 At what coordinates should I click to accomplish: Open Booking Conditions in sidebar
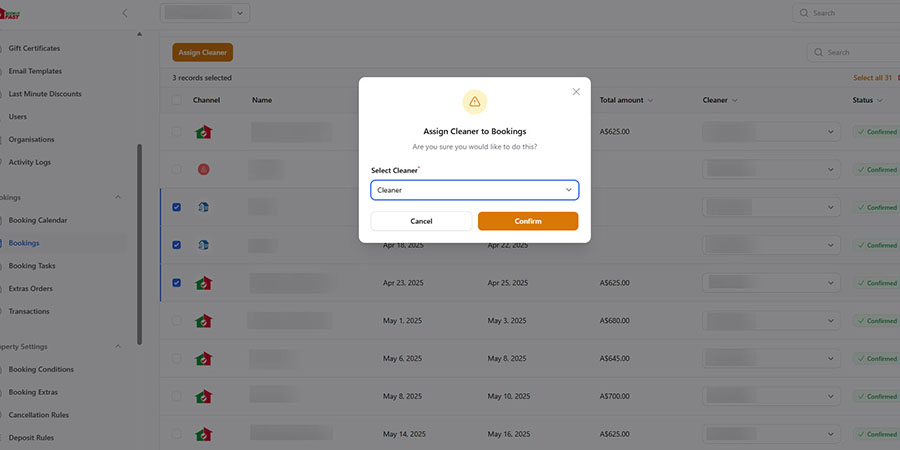tap(41, 370)
